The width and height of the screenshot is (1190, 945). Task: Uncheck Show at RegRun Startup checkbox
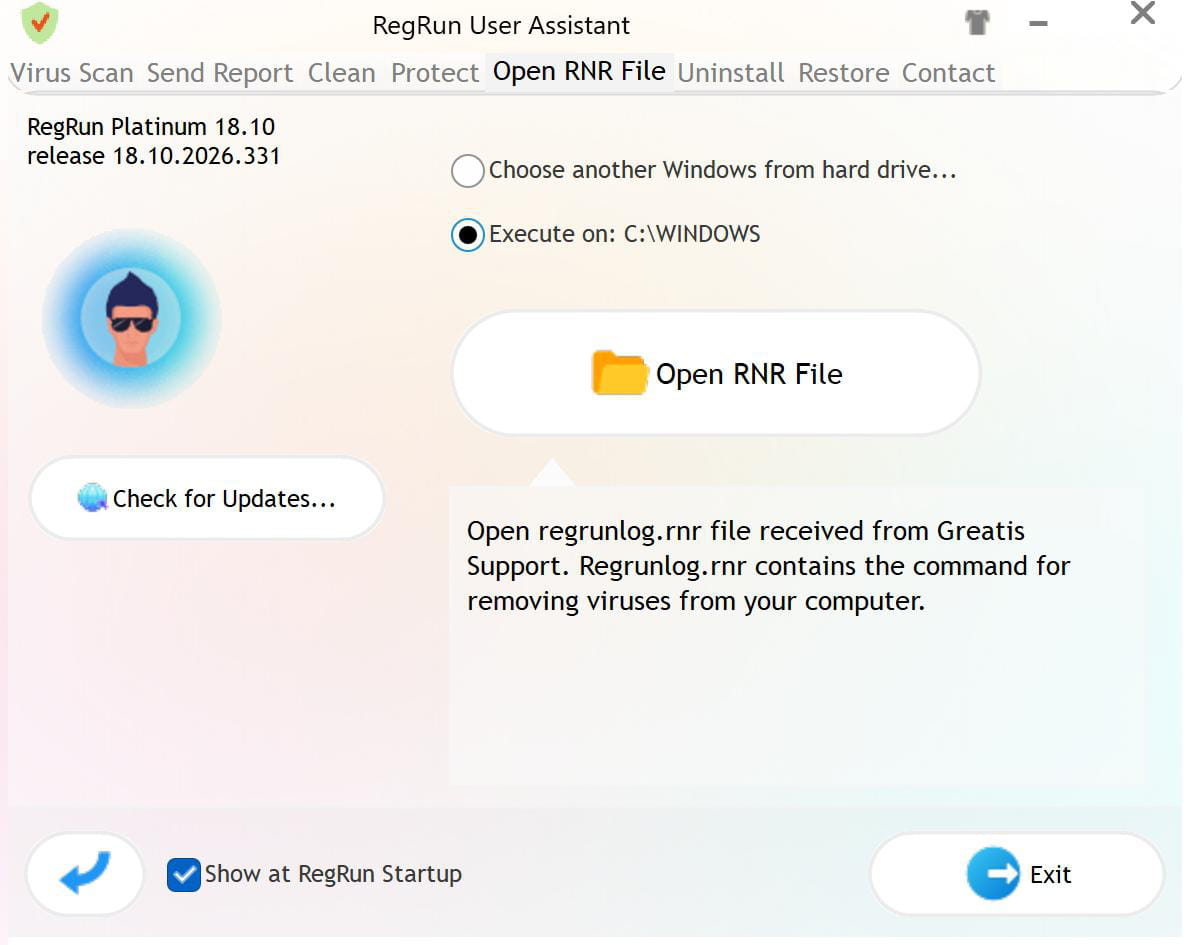[184, 874]
